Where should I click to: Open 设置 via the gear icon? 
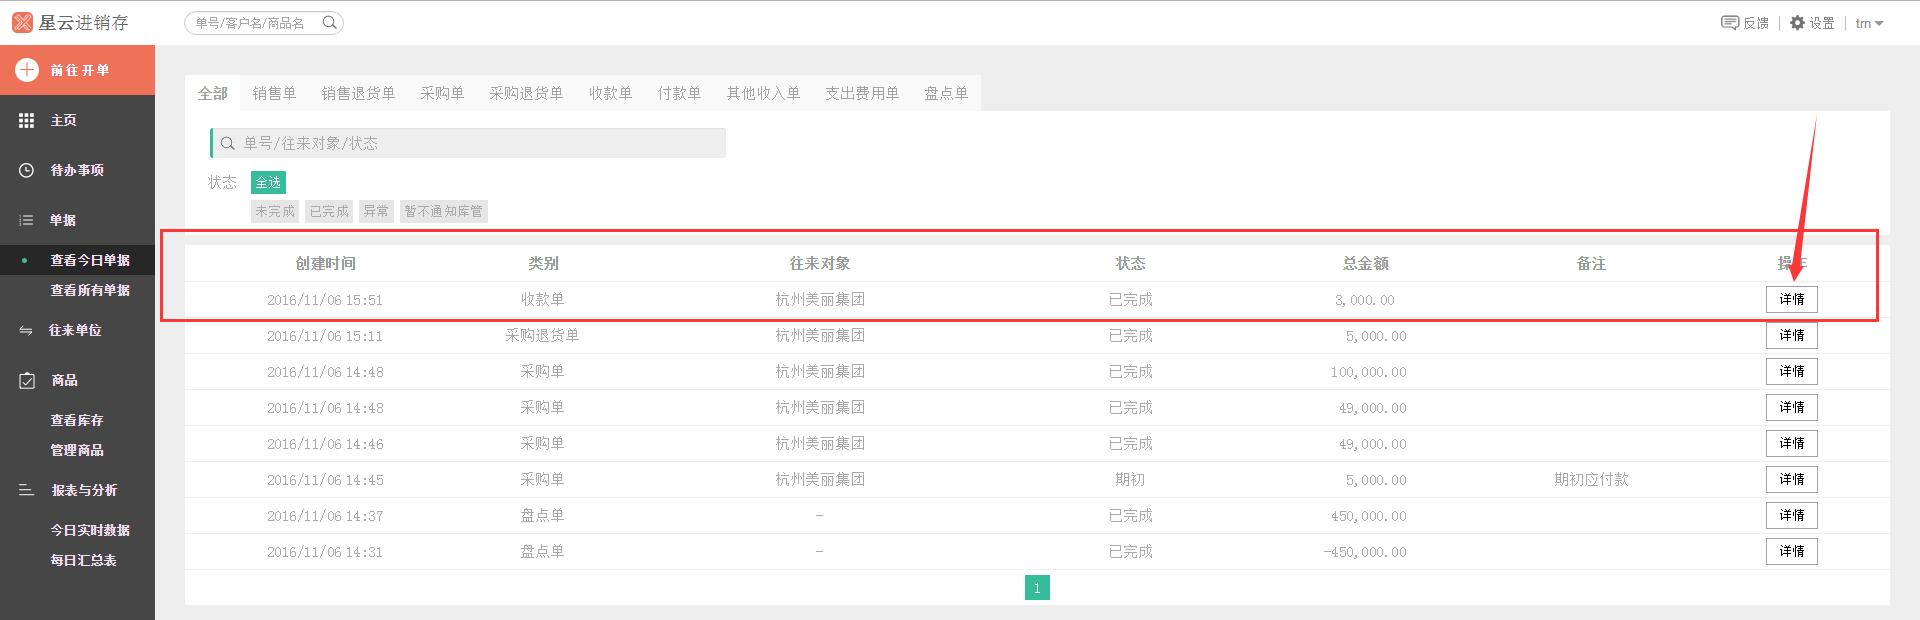1797,23
